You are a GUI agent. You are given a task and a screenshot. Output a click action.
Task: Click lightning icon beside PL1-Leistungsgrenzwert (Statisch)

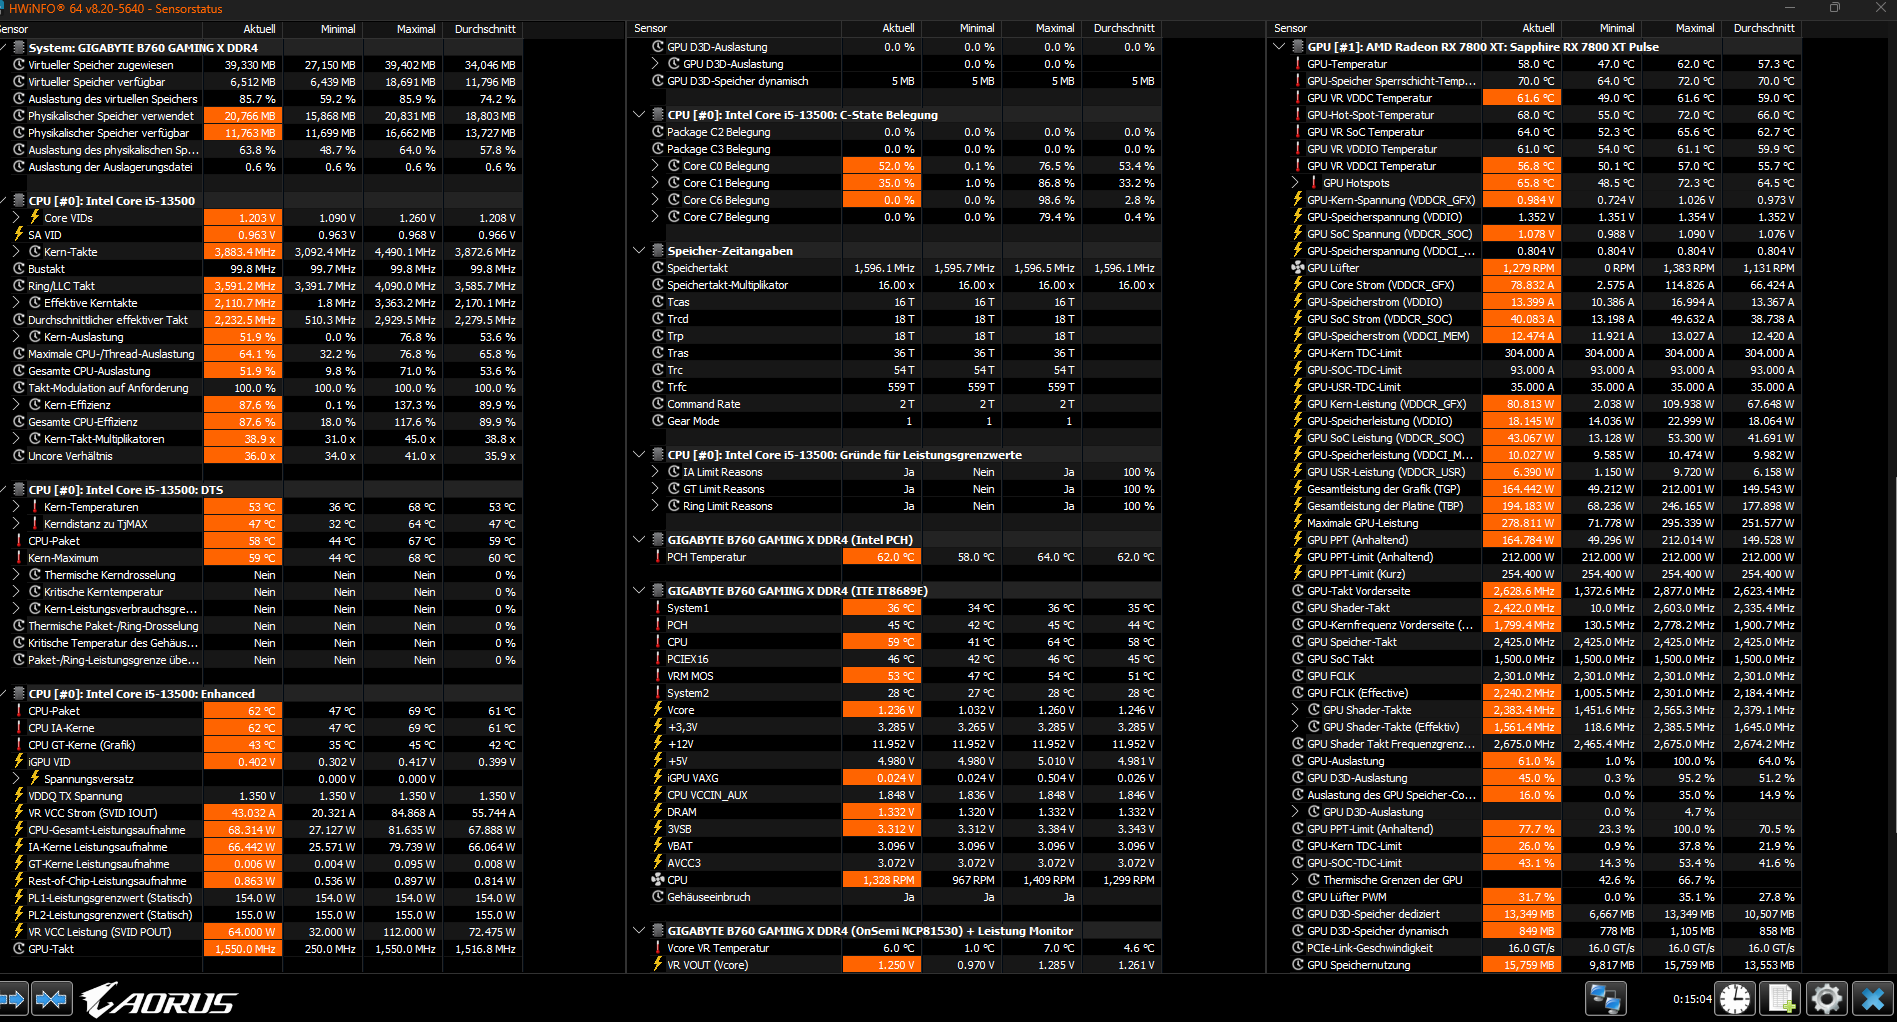coord(18,898)
